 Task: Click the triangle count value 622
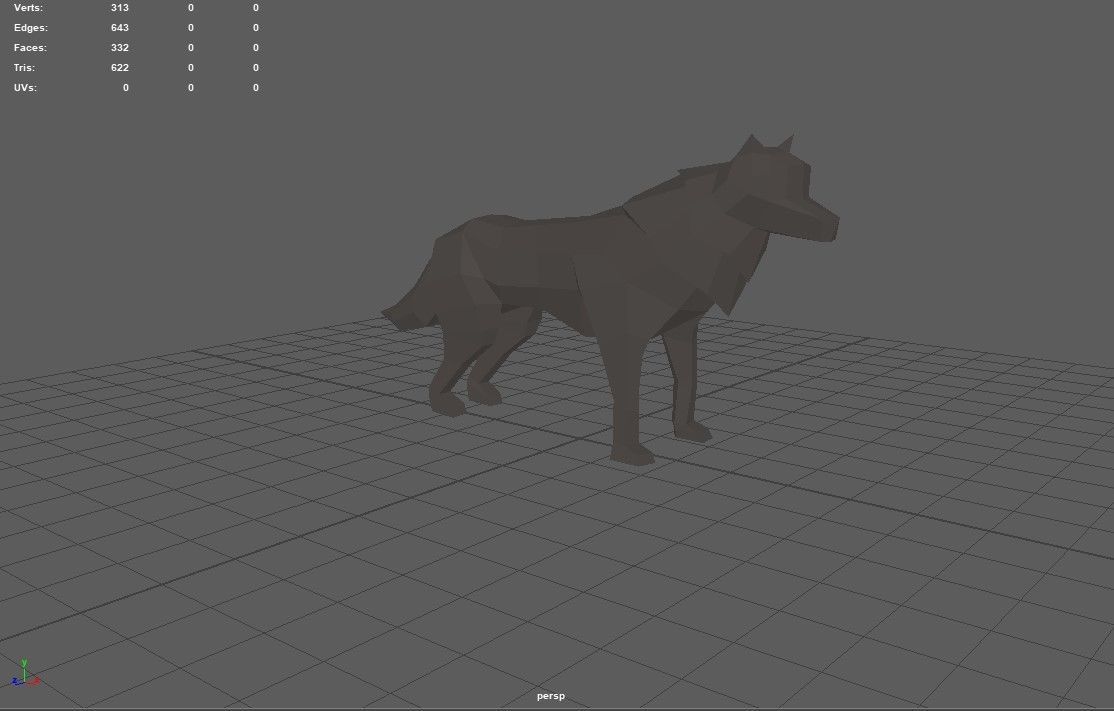(x=119, y=67)
